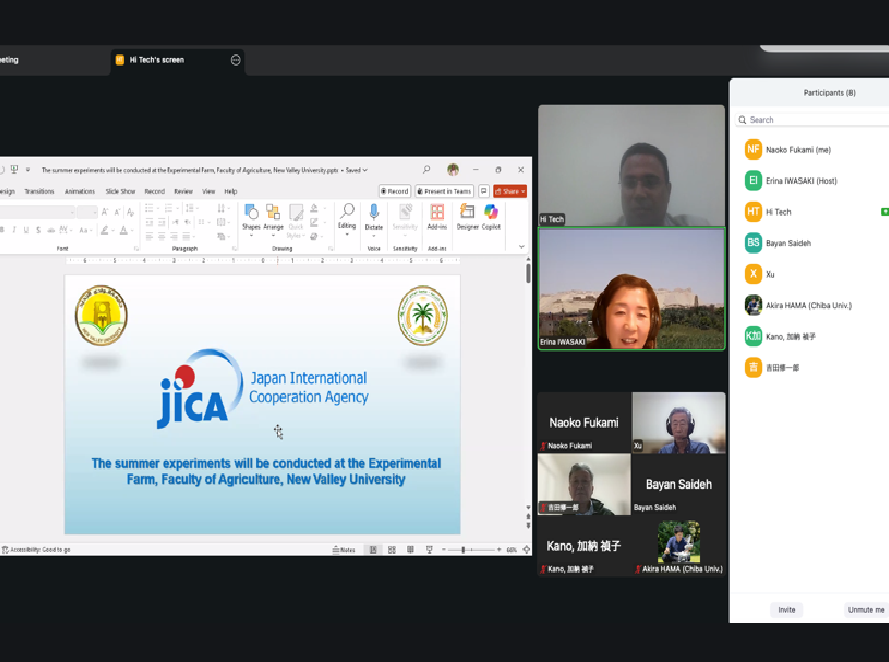Open Copilot from the ribbon
This screenshot has width=889, height=662.
491,212
